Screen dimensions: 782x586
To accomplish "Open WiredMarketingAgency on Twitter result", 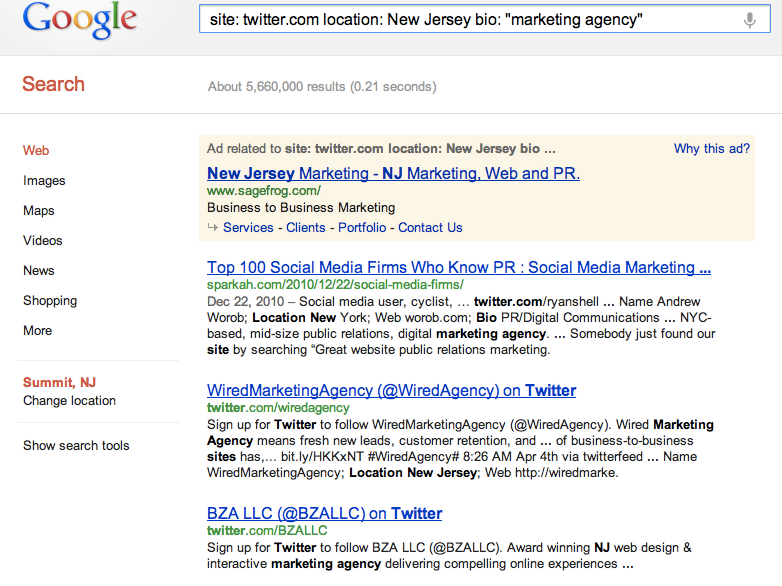I will [x=391, y=390].
